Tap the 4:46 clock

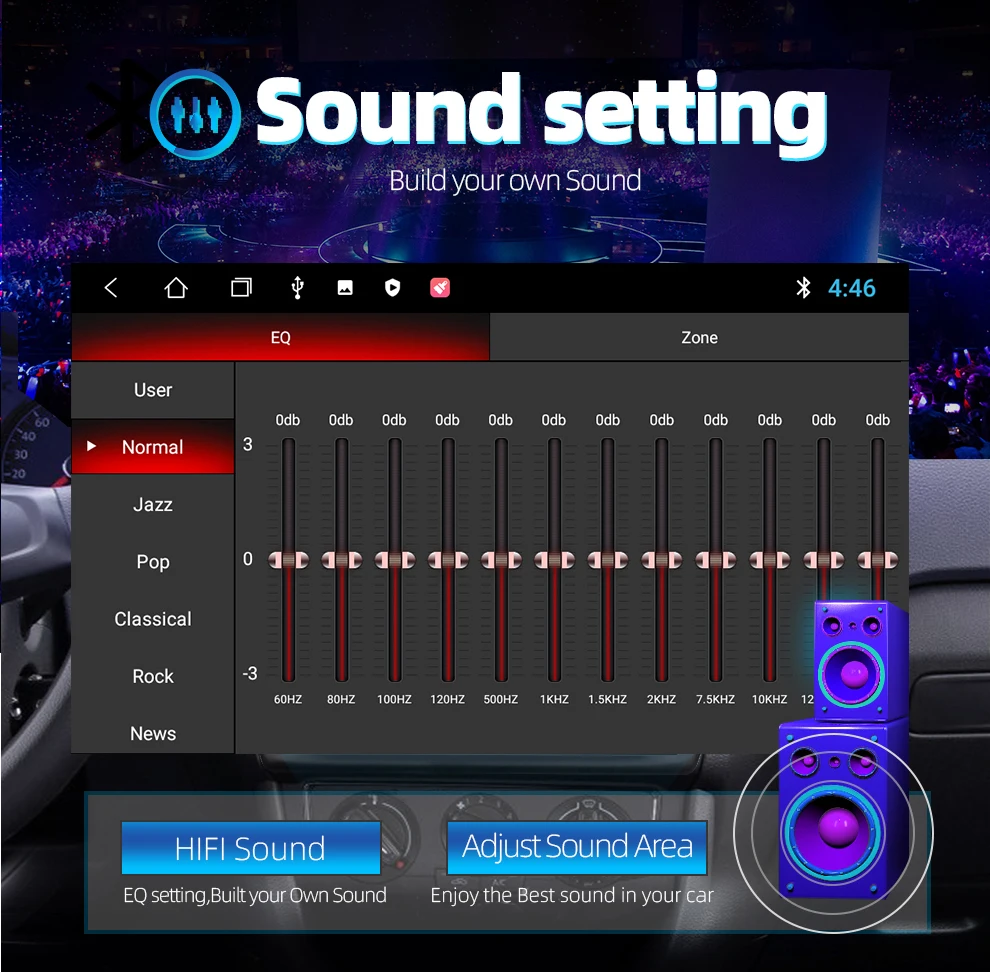tap(852, 289)
